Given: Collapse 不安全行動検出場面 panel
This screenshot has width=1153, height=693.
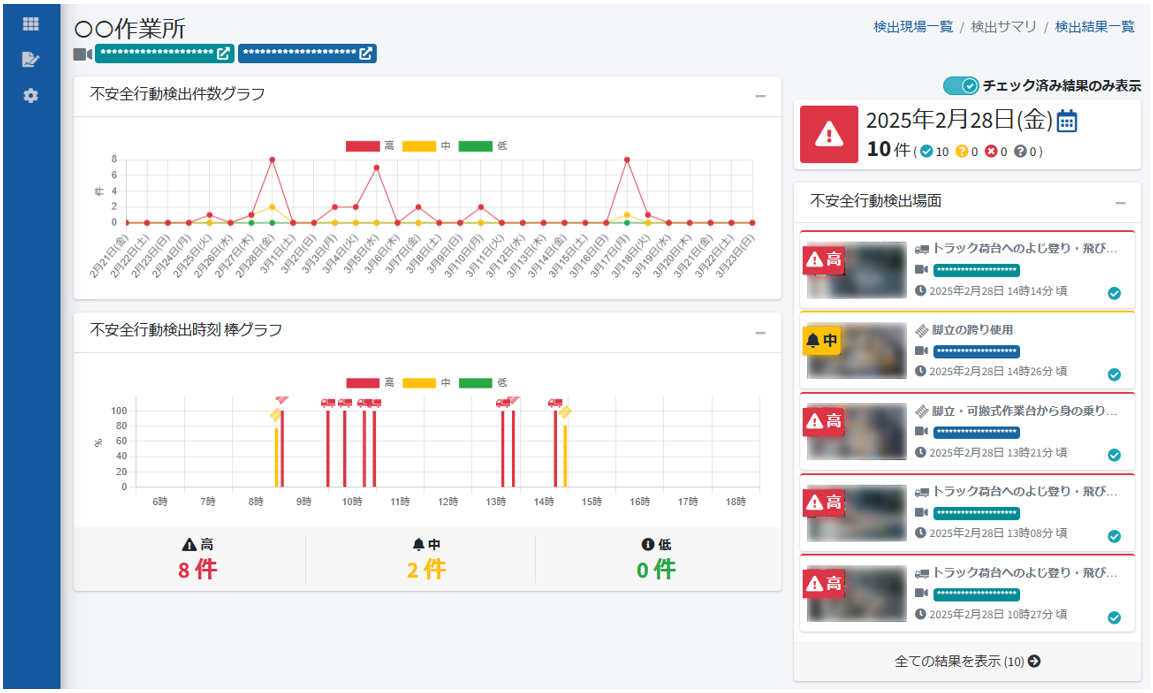Looking at the screenshot, I should (x=1120, y=203).
